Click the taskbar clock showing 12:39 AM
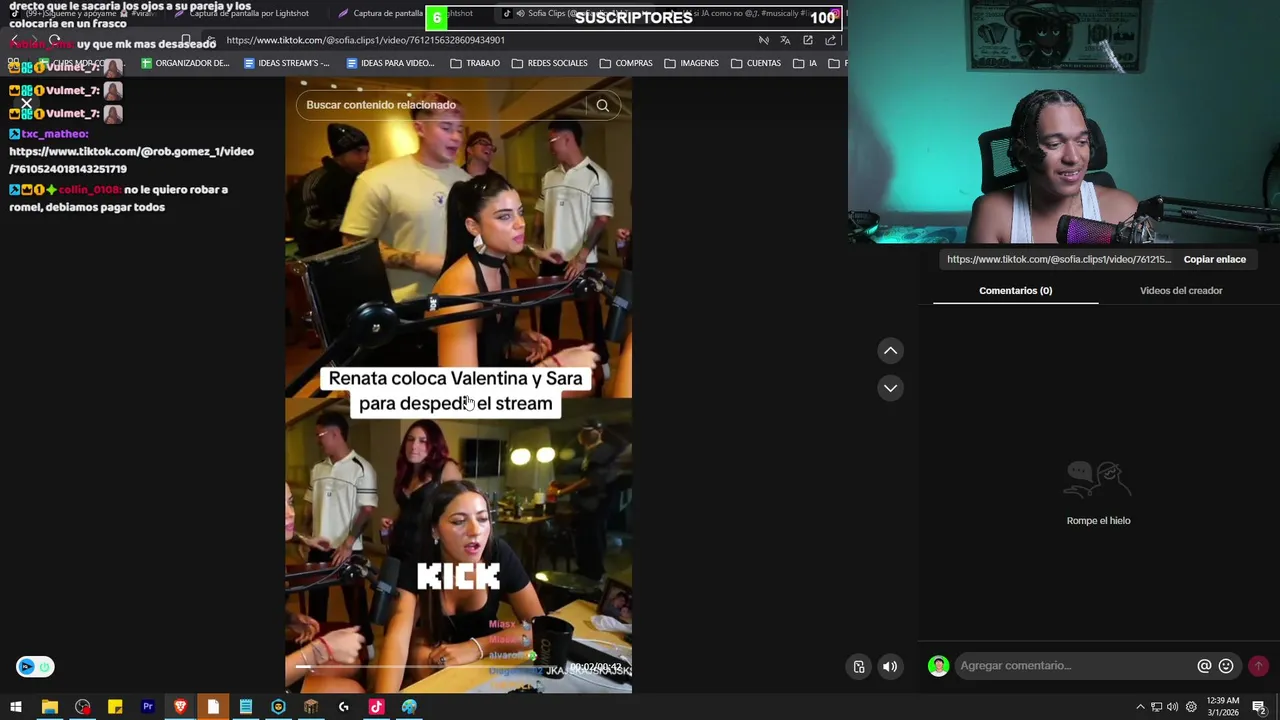This screenshot has width=1280, height=720. click(1223, 707)
